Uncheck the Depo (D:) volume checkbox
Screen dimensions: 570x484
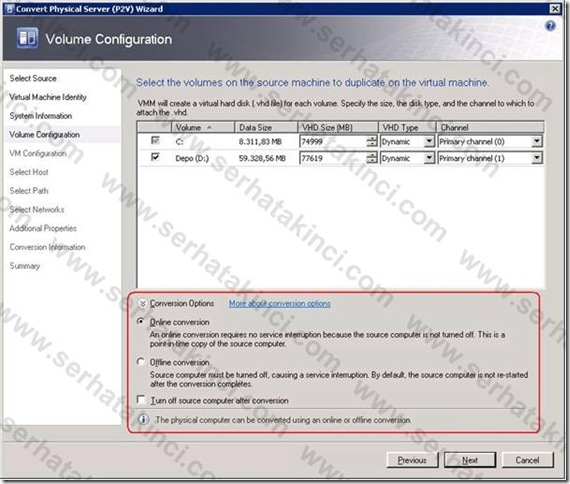click(155, 157)
